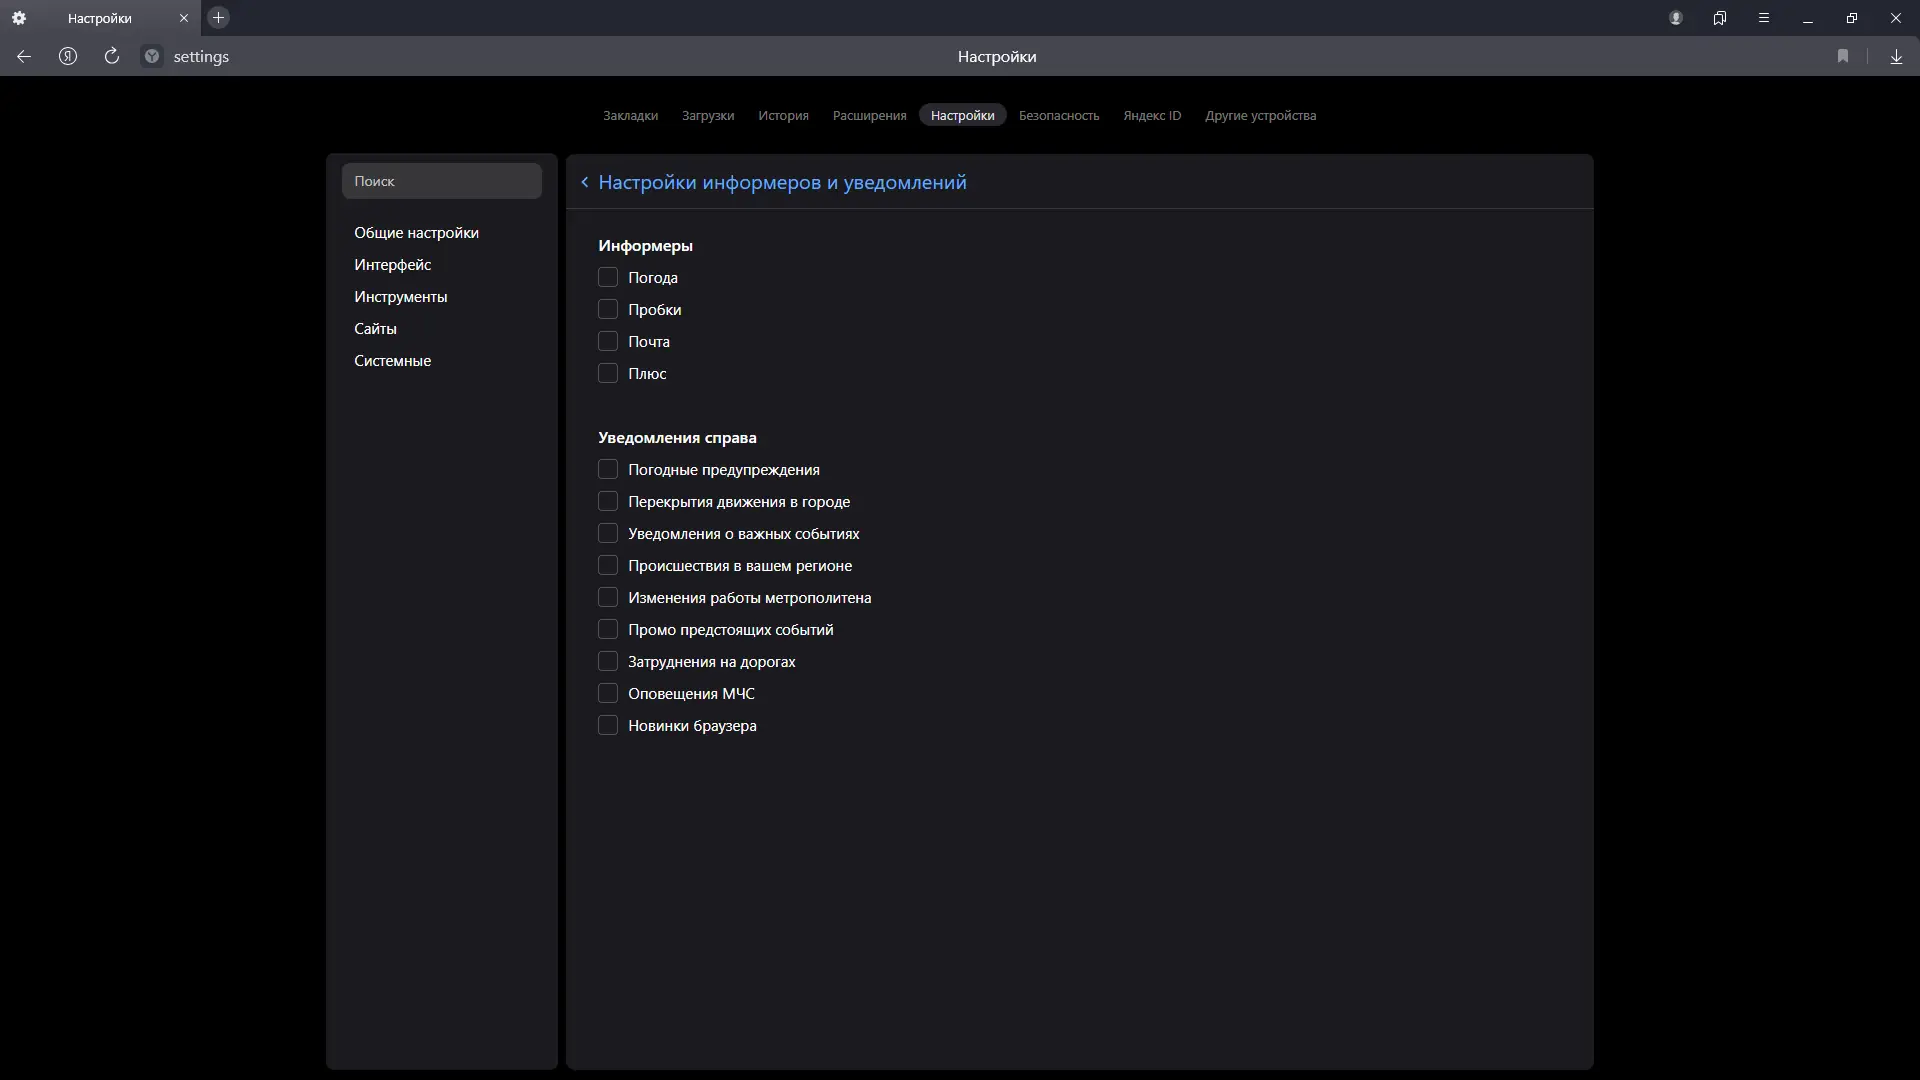Open the Расширения tab
This screenshot has height=1080, width=1920.
pos(869,116)
